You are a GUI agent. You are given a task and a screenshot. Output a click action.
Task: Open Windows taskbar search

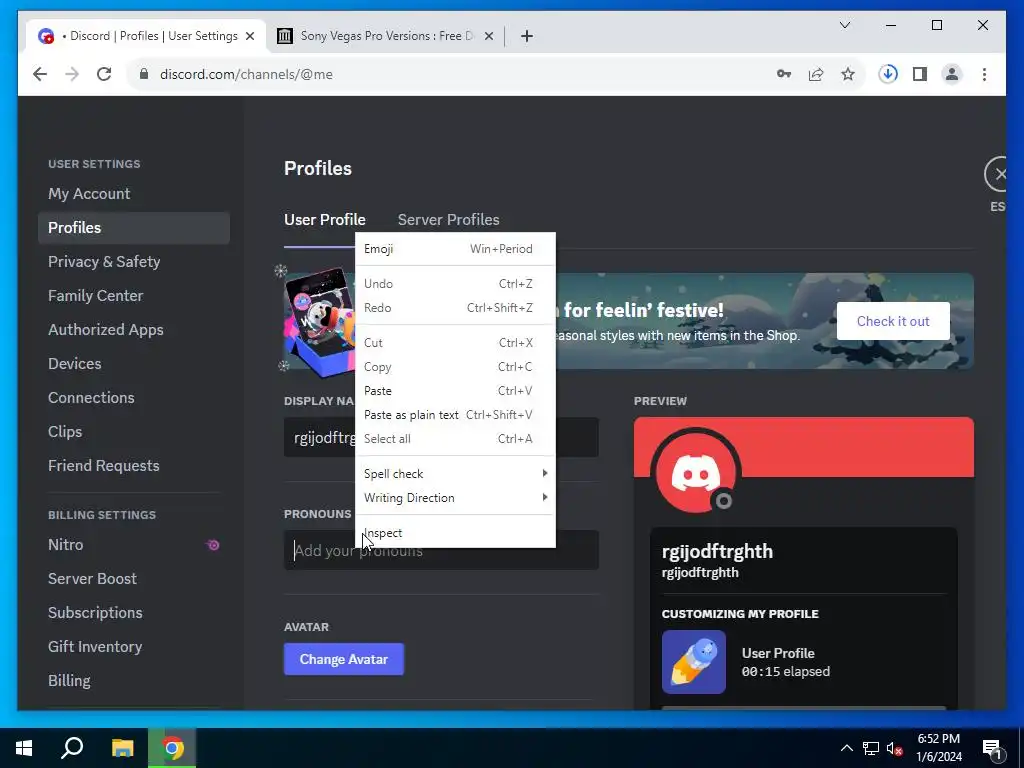(x=72, y=748)
